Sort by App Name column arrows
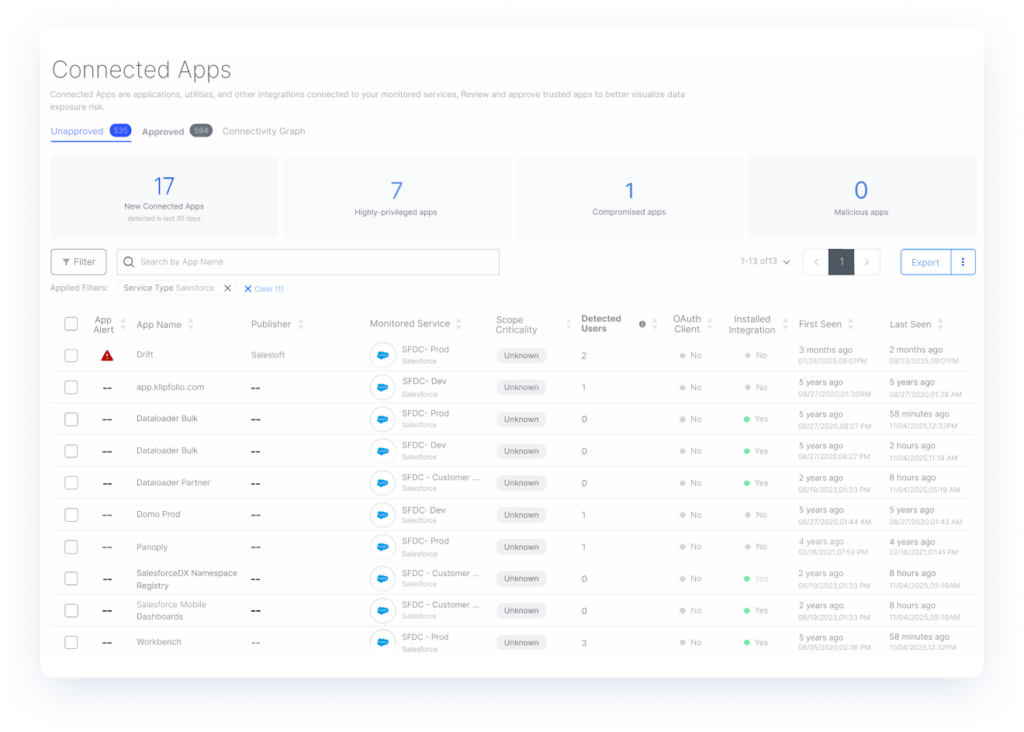1024x732 pixels. coord(191,324)
